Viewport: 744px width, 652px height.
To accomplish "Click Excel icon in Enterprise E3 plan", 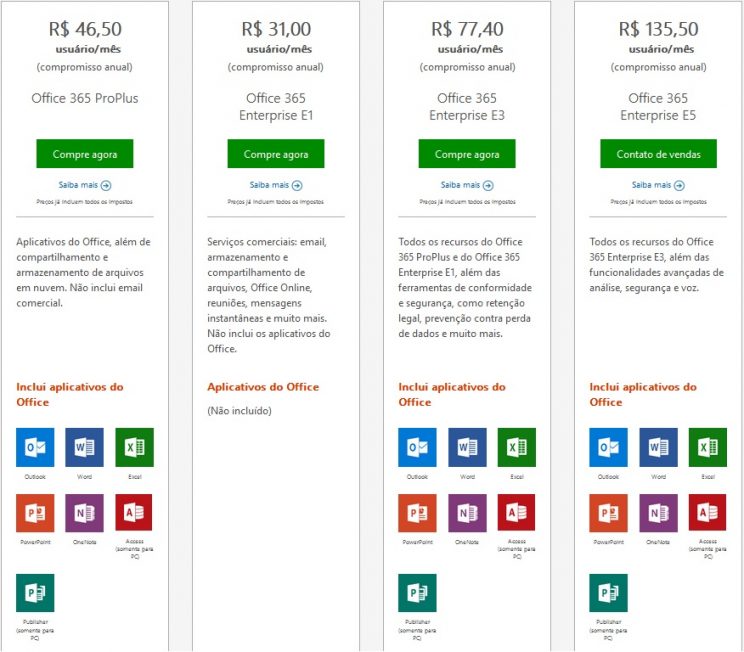I will pyautogui.click(x=517, y=447).
